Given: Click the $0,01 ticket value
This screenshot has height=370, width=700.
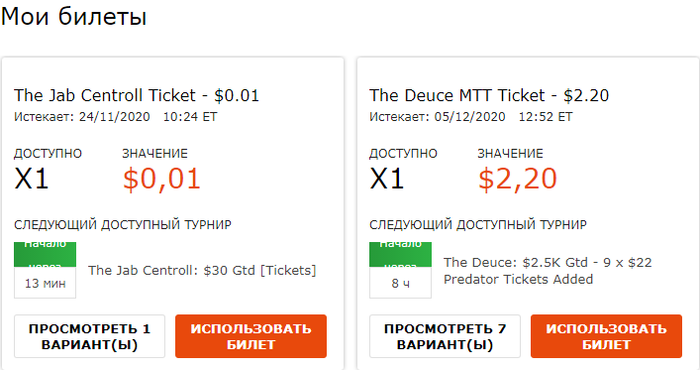Looking at the screenshot, I should [x=162, y=179].
